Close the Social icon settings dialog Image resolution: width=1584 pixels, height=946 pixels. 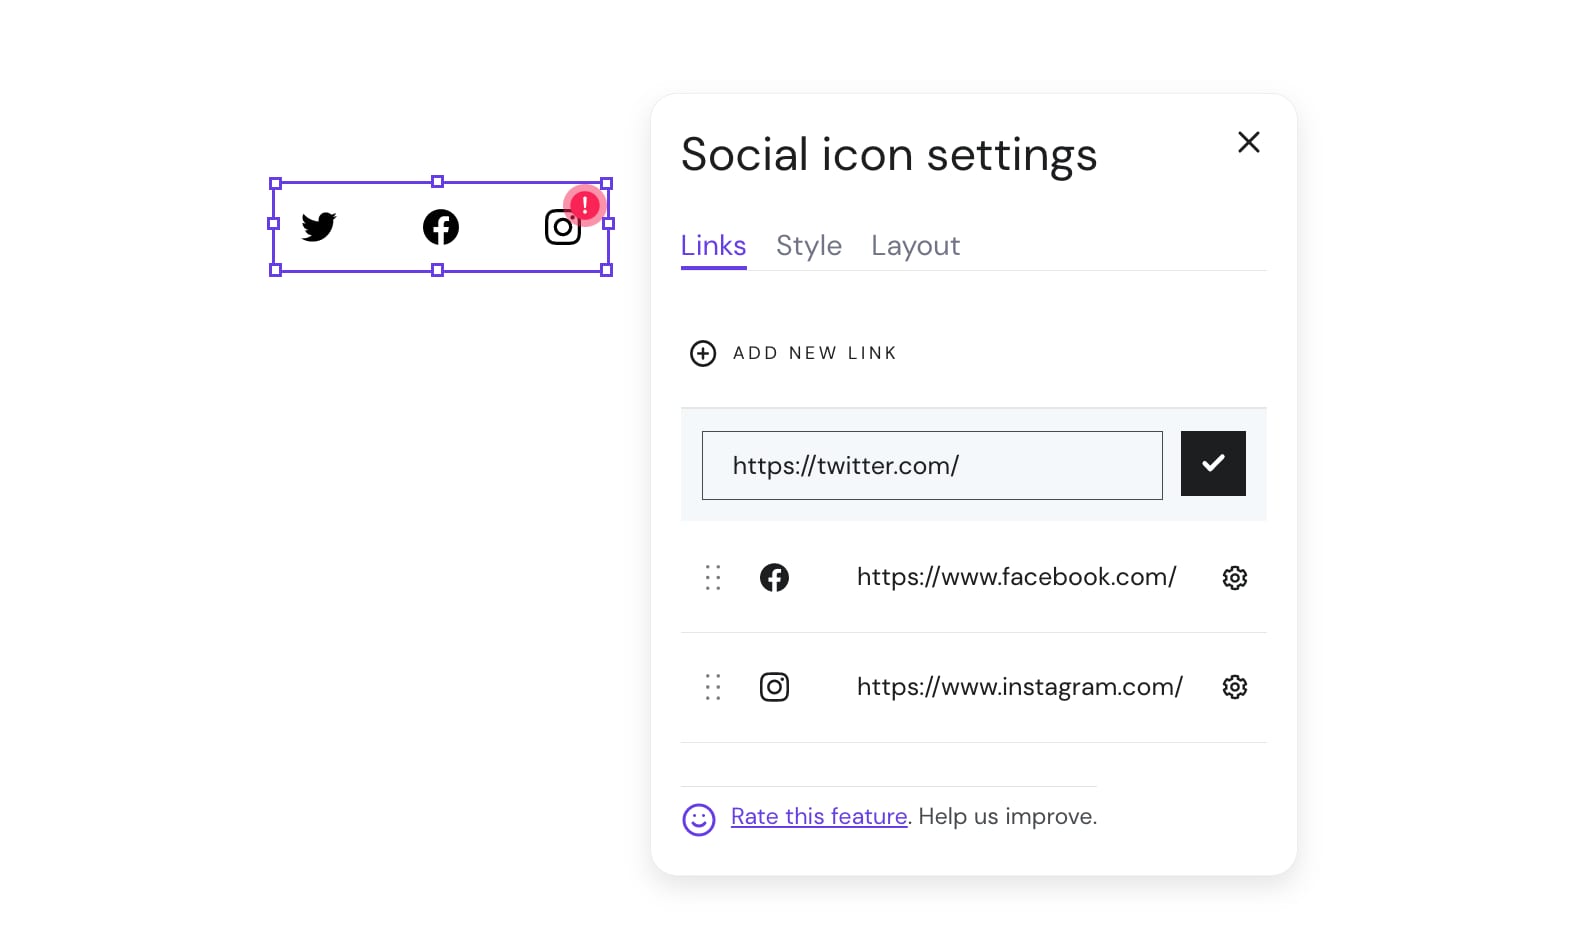click(x=1248, y=142)
